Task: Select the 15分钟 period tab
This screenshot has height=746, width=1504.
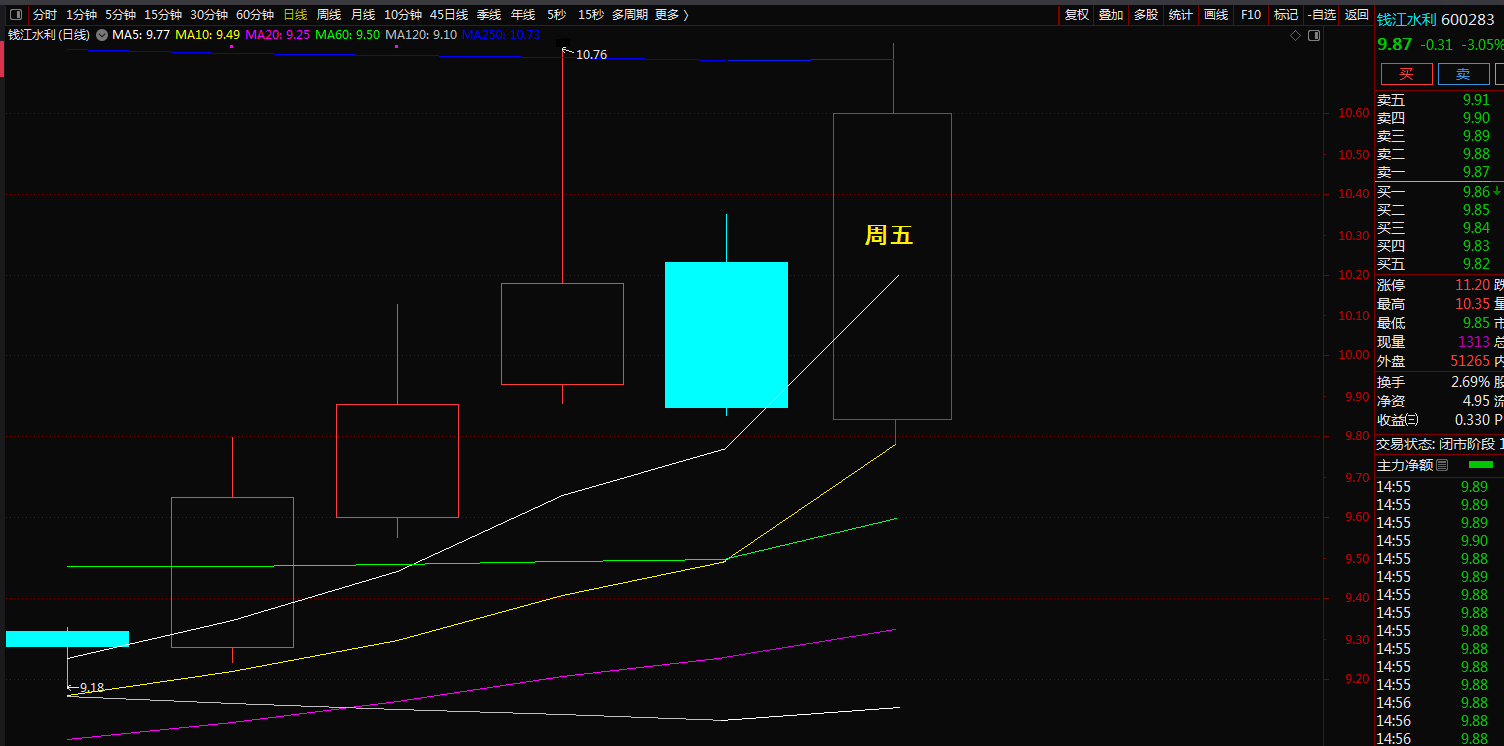Action: click(163, 15)
